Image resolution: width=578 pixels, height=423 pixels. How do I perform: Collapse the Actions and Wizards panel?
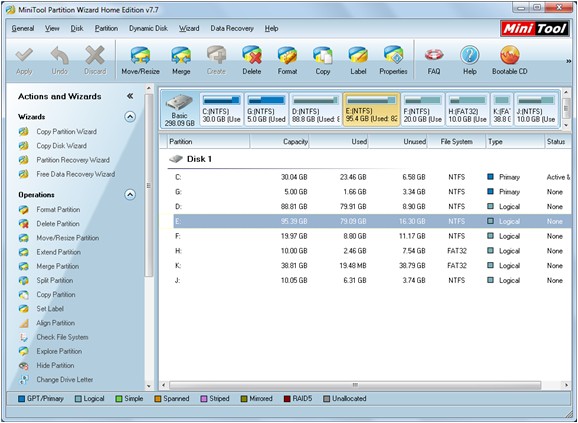click(130, 96)
